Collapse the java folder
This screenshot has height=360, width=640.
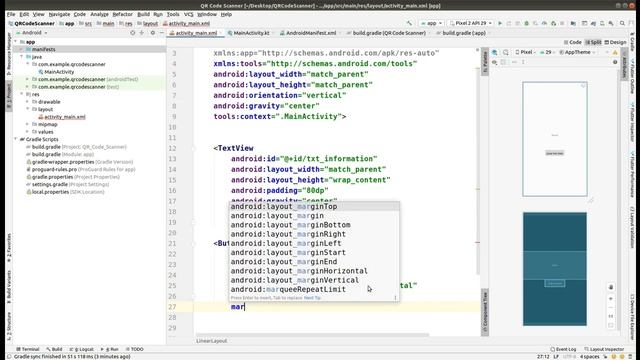[22, 57]
